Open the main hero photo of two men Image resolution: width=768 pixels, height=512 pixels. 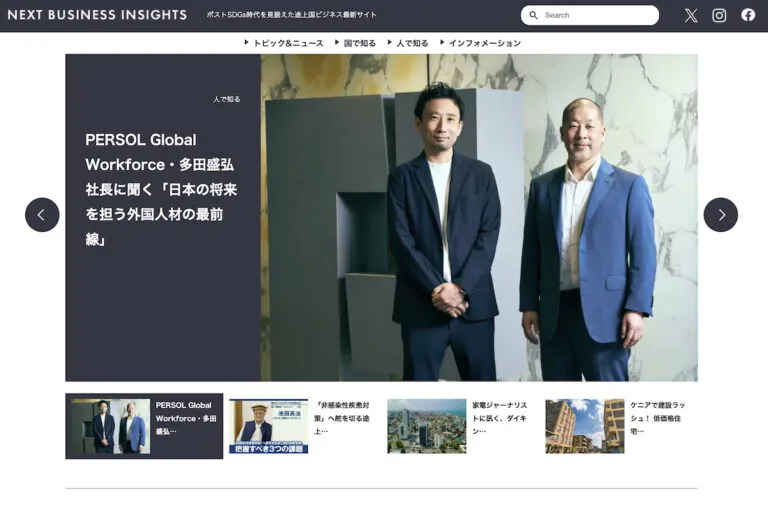pyautogui.click(x=479, y=218)
